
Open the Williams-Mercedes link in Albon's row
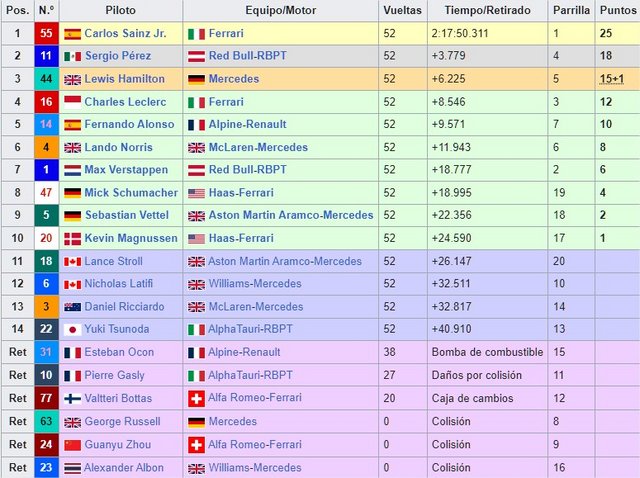(255, 468)
